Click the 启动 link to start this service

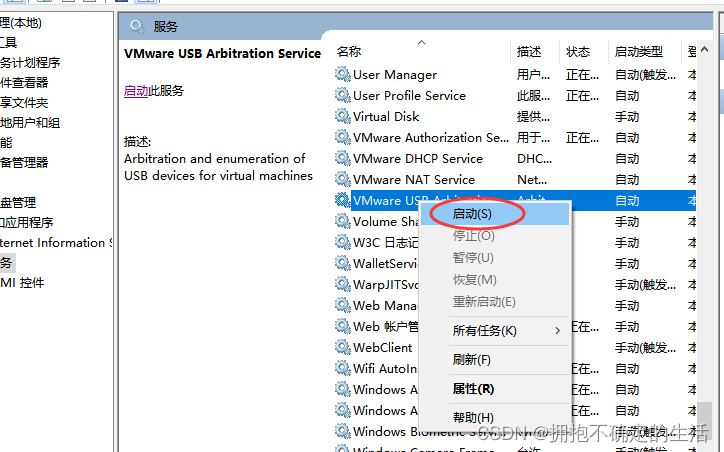136,91
